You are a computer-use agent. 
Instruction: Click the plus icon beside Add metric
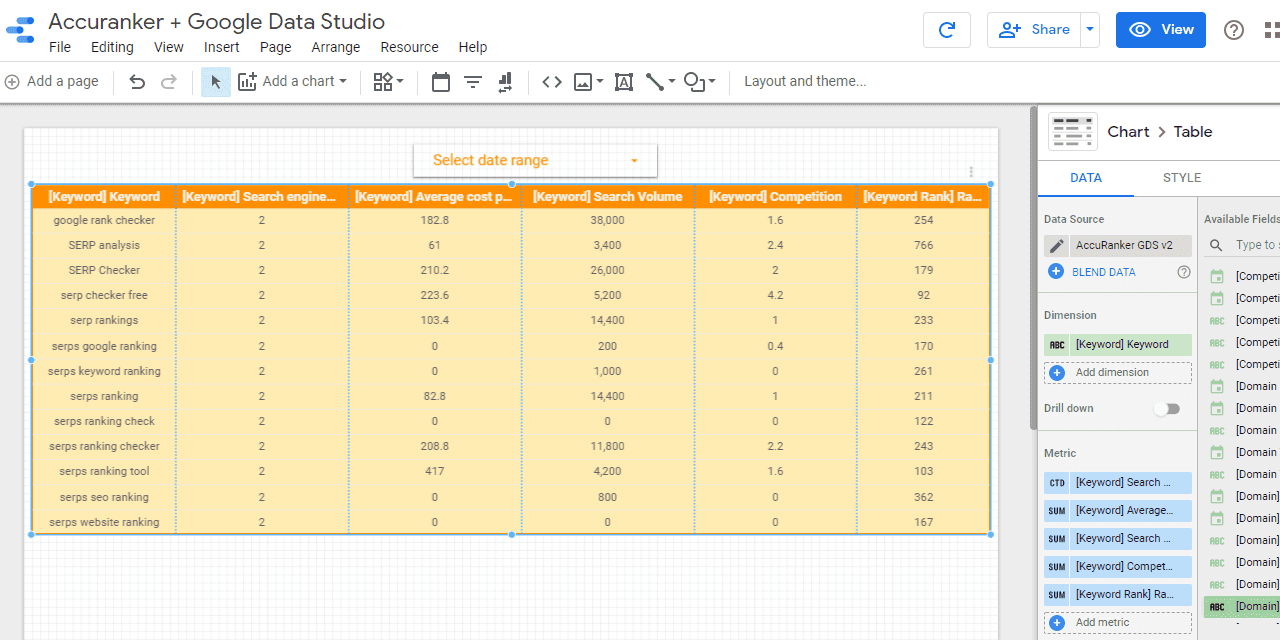(1057, 622)
